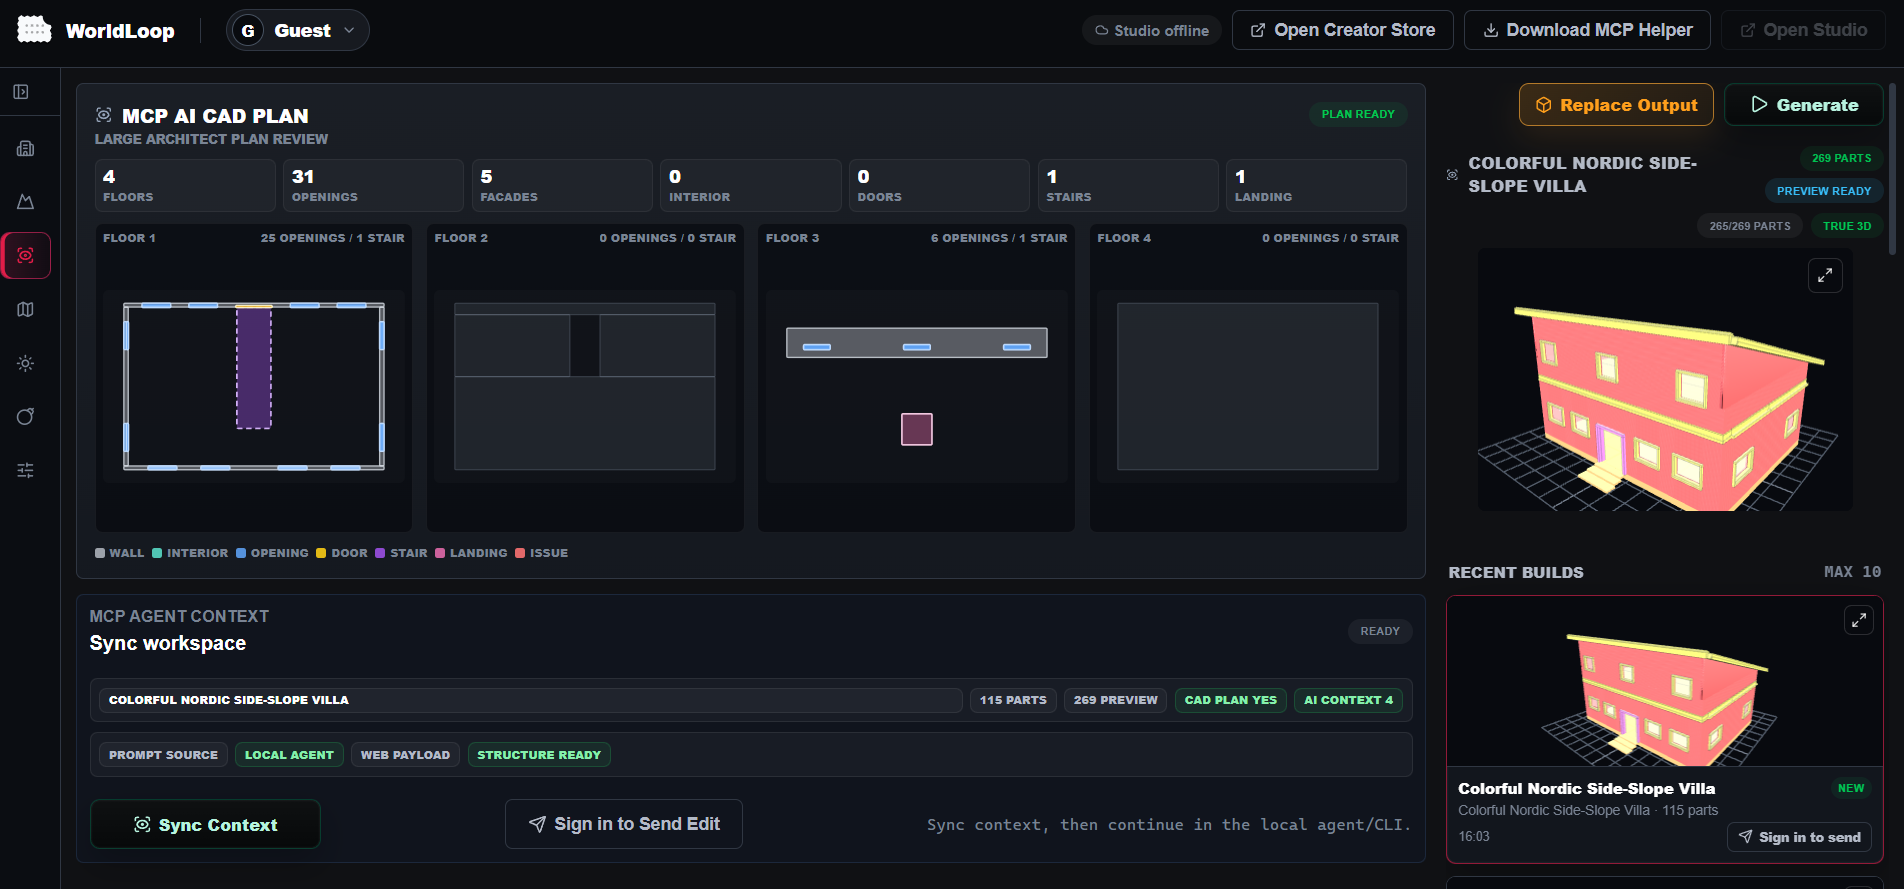Click the 0 DOORS stat tile
1904x889 pixels.
point(939,185)
